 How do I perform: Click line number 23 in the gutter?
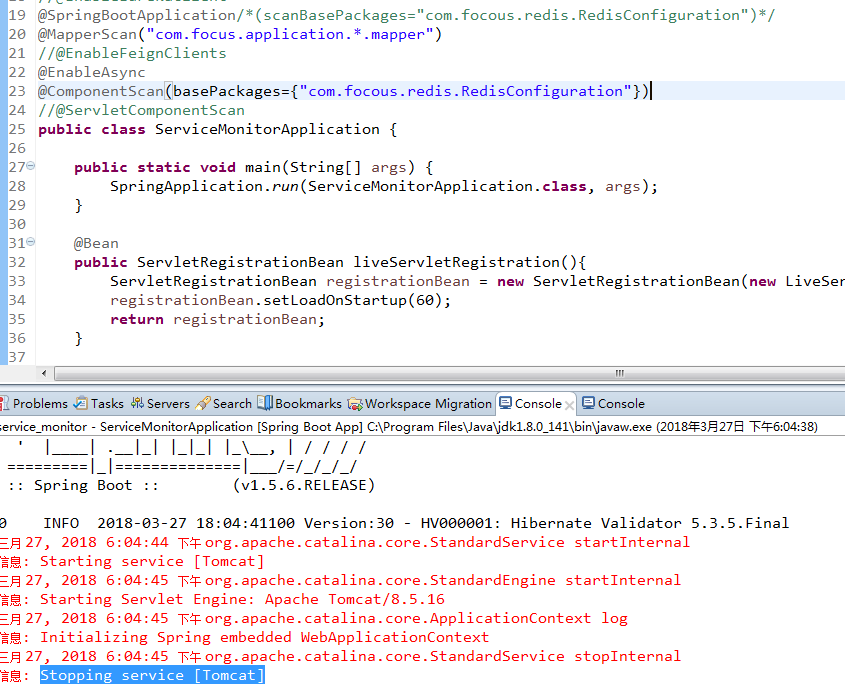[16, 91]
